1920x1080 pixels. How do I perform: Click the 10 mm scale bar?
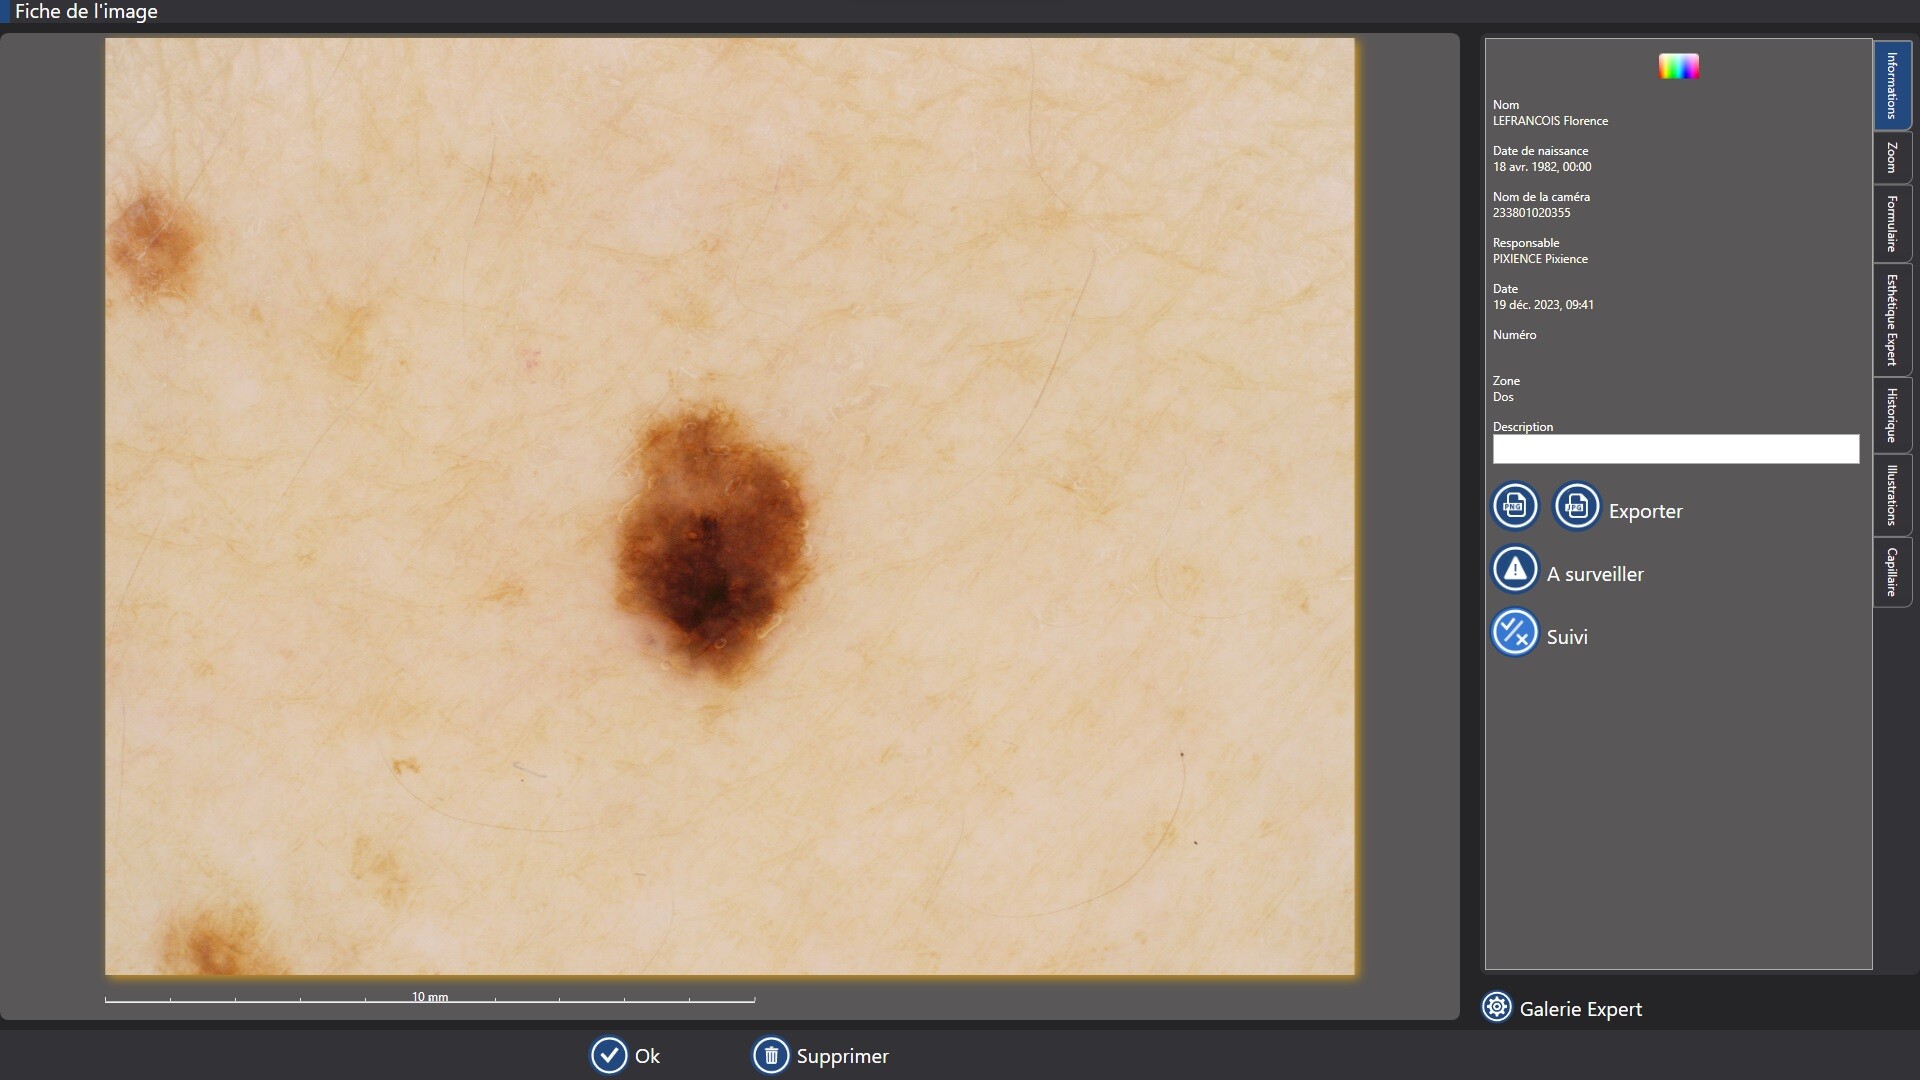[x=430, y=998]
